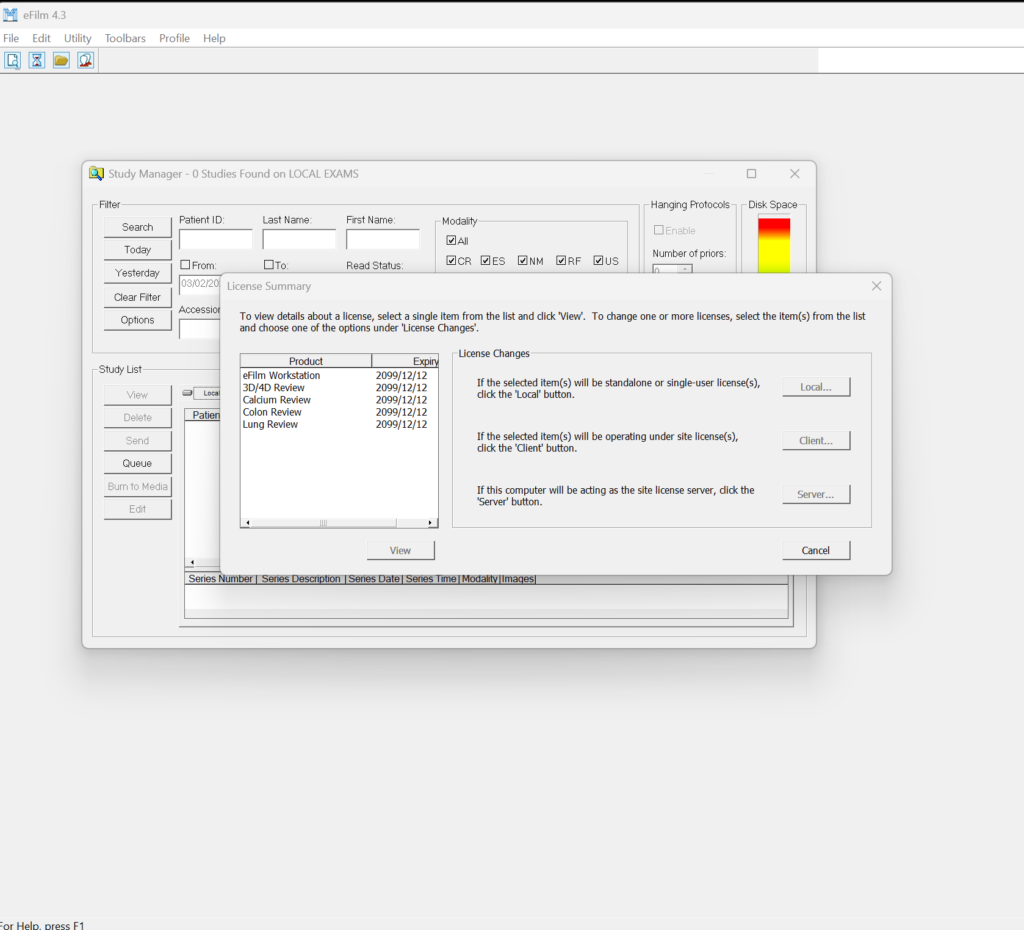1024x930 pixels.
Task: Click the Series Date column header
Action: (x=374, y=579)
